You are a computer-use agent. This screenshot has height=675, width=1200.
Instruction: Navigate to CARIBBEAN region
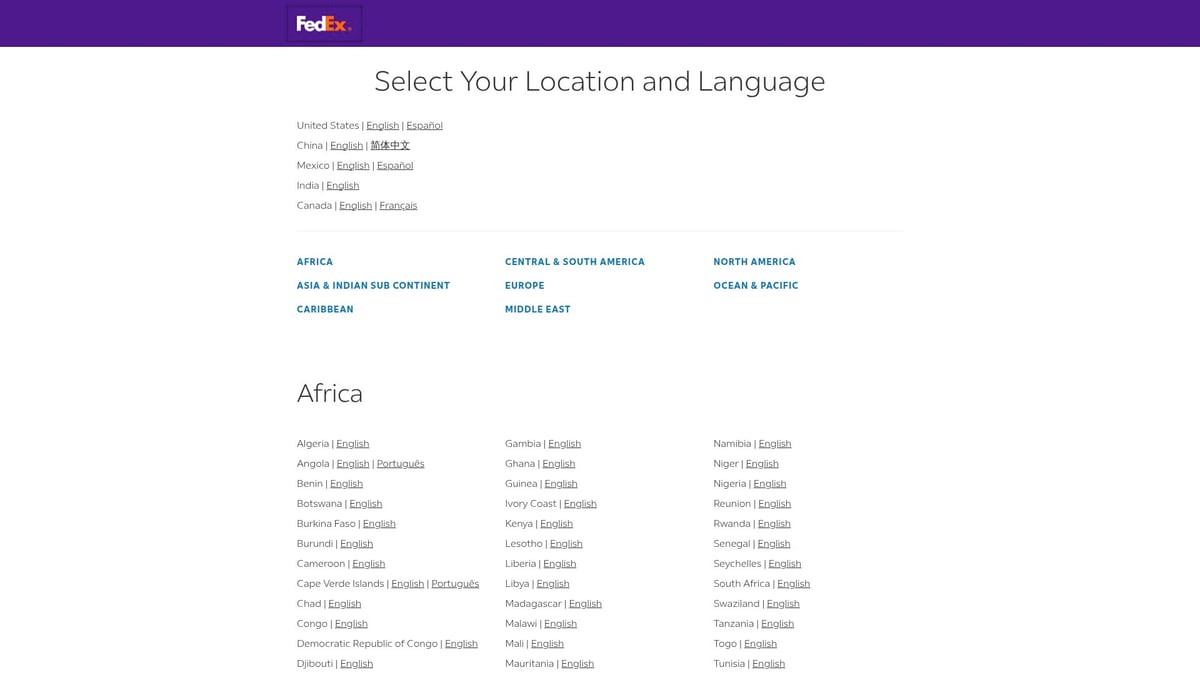(325, 309)
